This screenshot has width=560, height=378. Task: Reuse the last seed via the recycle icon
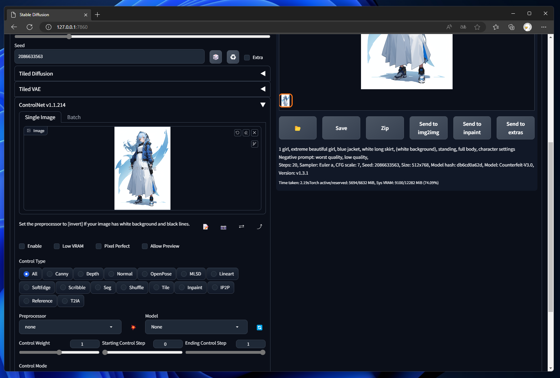tap(233, 57)
